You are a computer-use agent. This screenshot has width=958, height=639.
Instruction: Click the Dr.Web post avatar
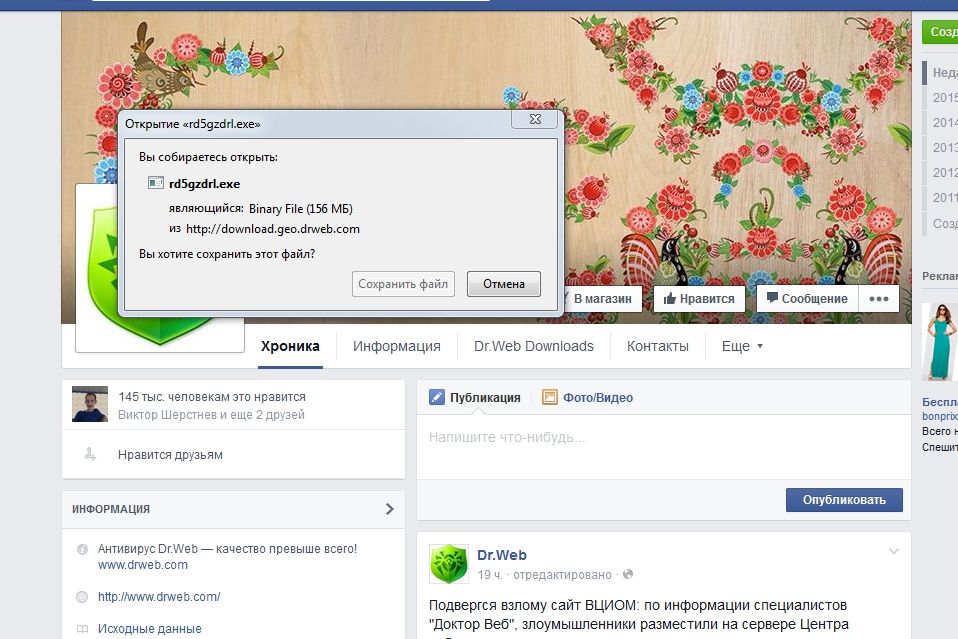[x=449, y=564]
